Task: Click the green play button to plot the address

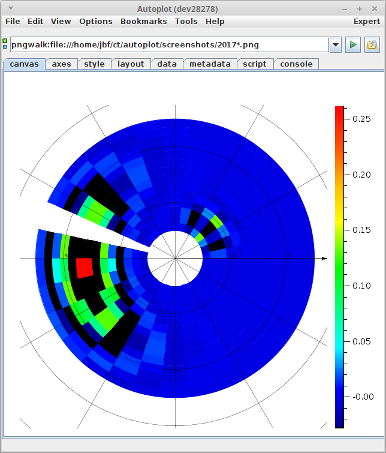Action: 353,45
